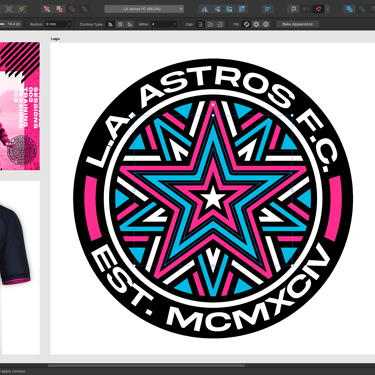Click the Logo artboard label
The width and height of the screenshot is (375, 375).
pyautogui.click(x=55, y=39)
